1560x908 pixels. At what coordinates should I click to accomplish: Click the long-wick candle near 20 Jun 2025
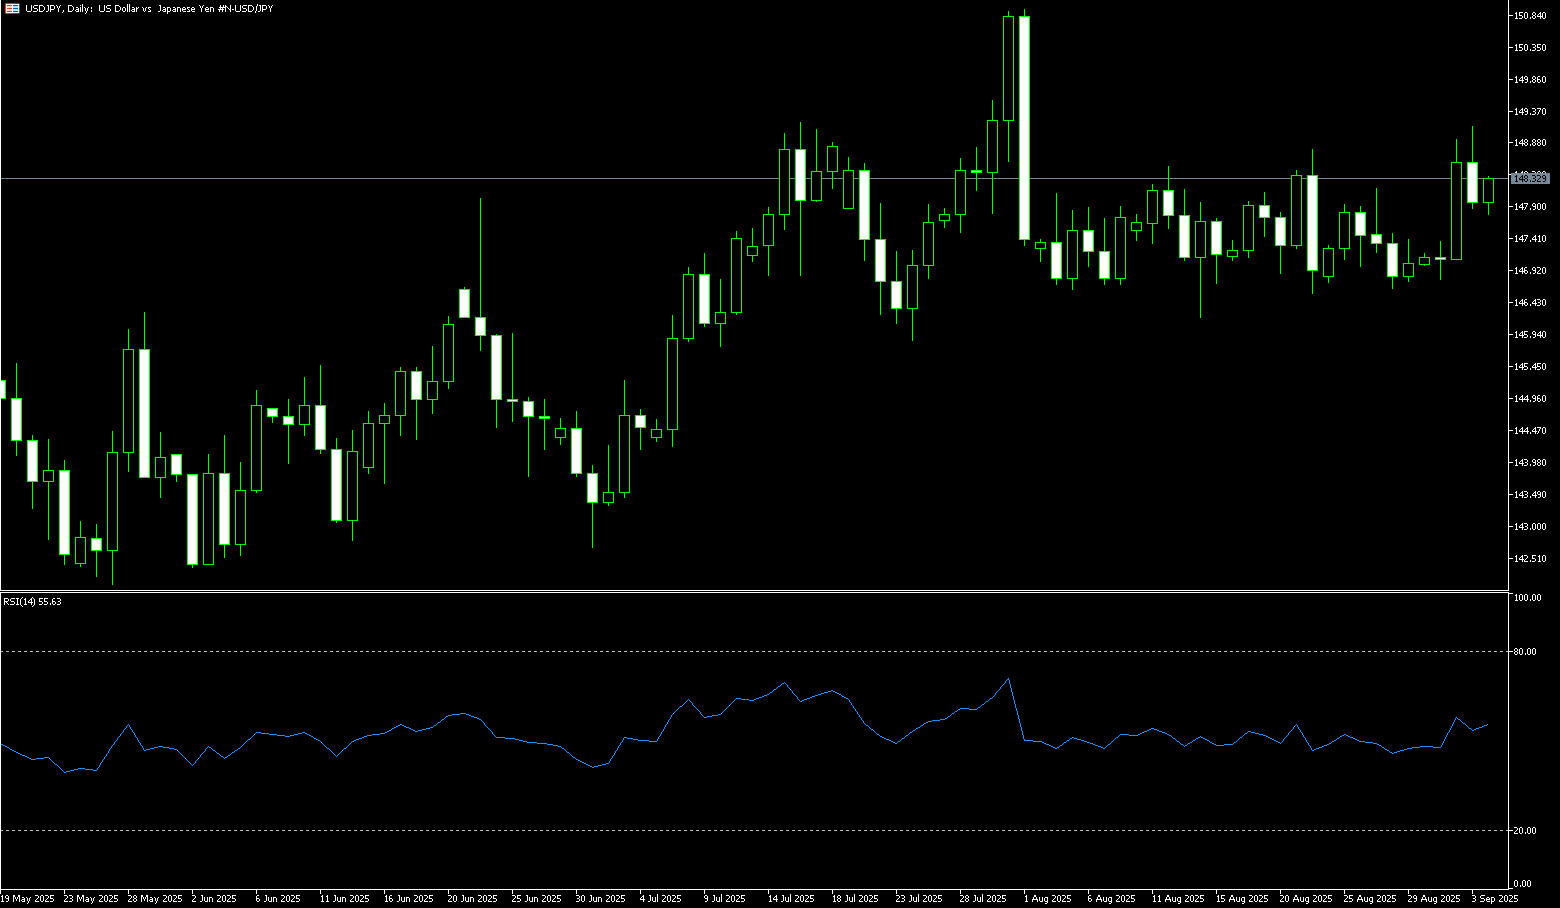click(x=480, y=325)
